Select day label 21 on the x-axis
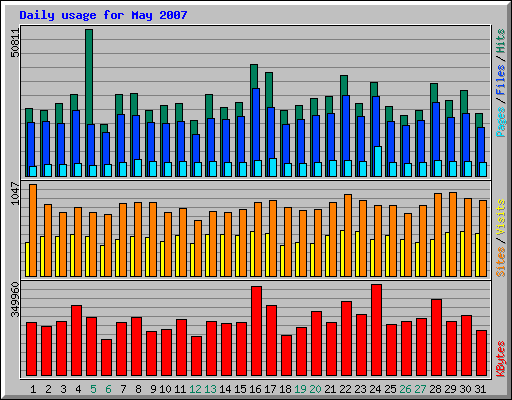 [330, 389]
